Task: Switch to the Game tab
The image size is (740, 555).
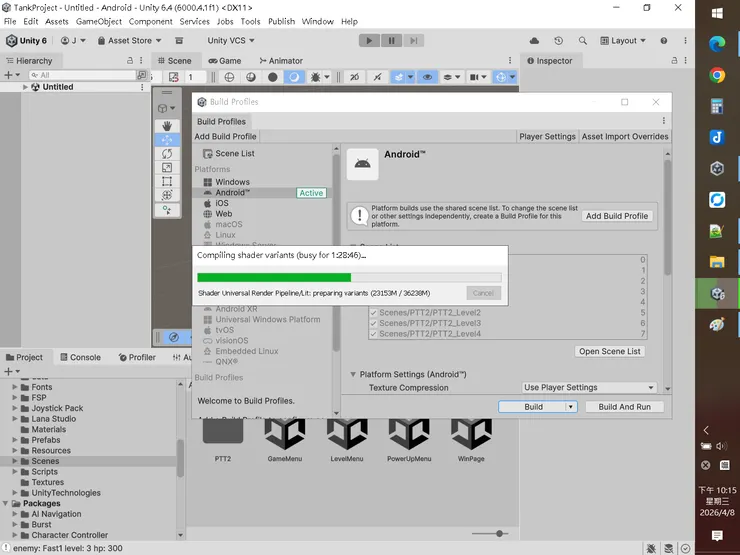Action: pos(225,61)
